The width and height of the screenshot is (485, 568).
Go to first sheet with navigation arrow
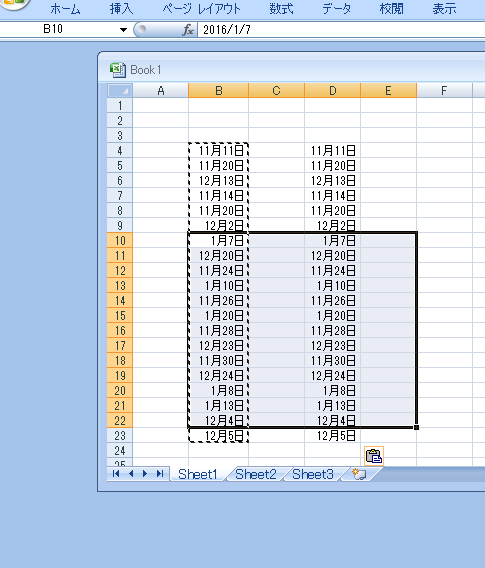coord(116,474)
